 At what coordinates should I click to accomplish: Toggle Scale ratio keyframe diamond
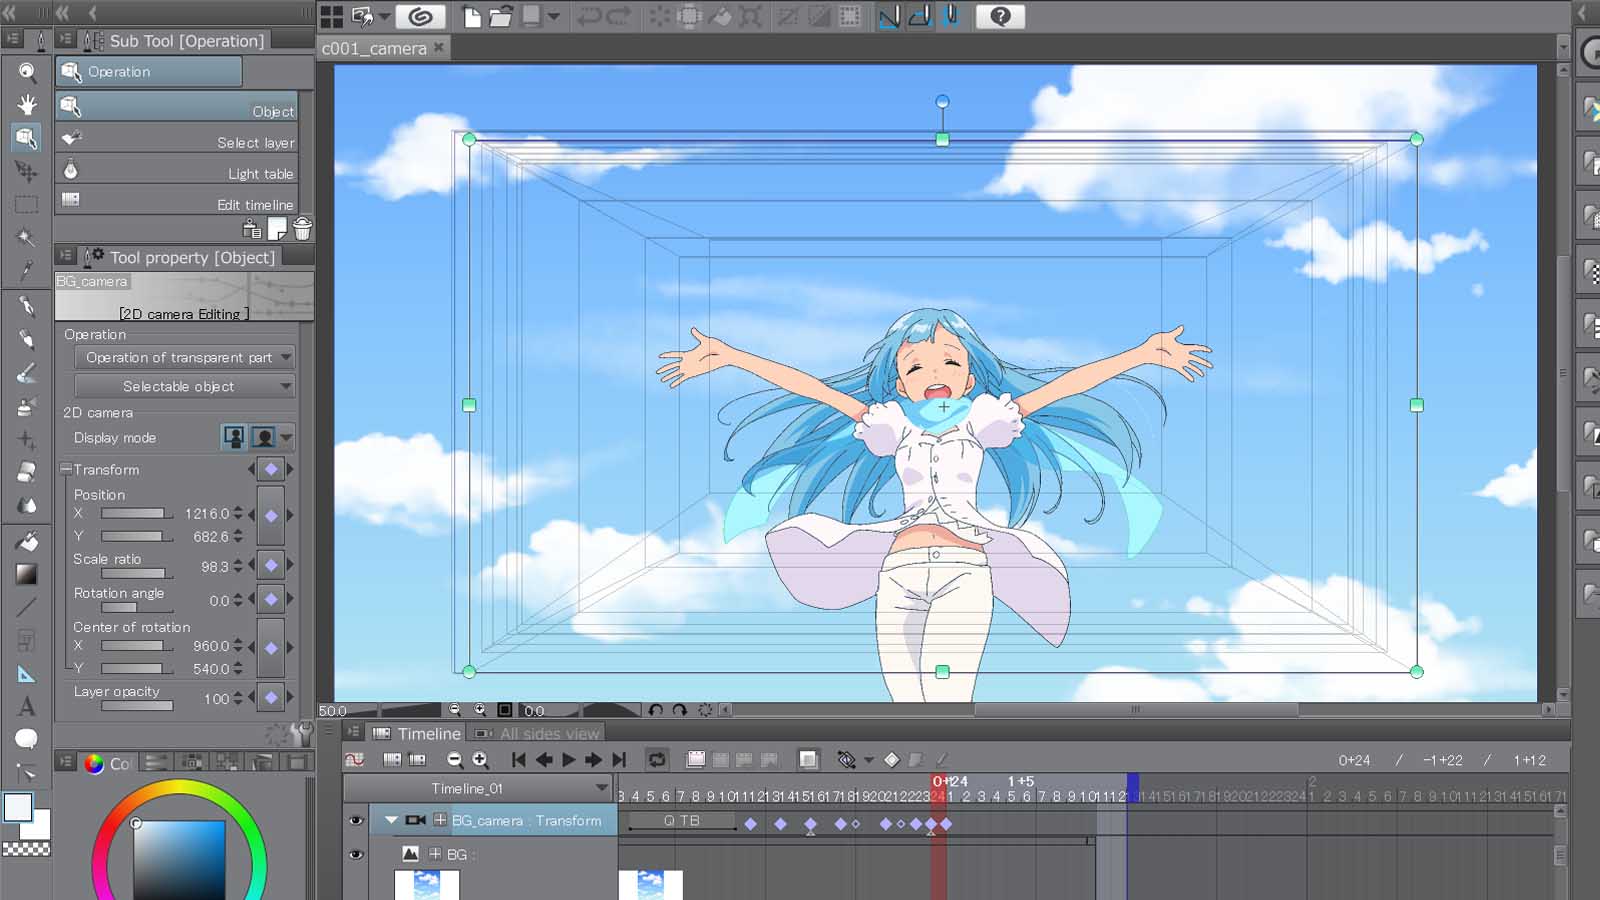(271, 565)
